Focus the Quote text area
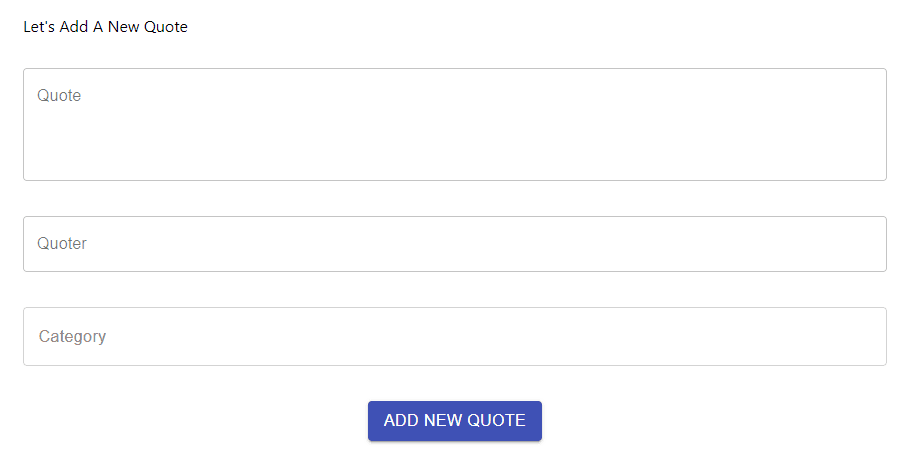Viewport: 911px width, 469px height. click(x=454, y=124)
